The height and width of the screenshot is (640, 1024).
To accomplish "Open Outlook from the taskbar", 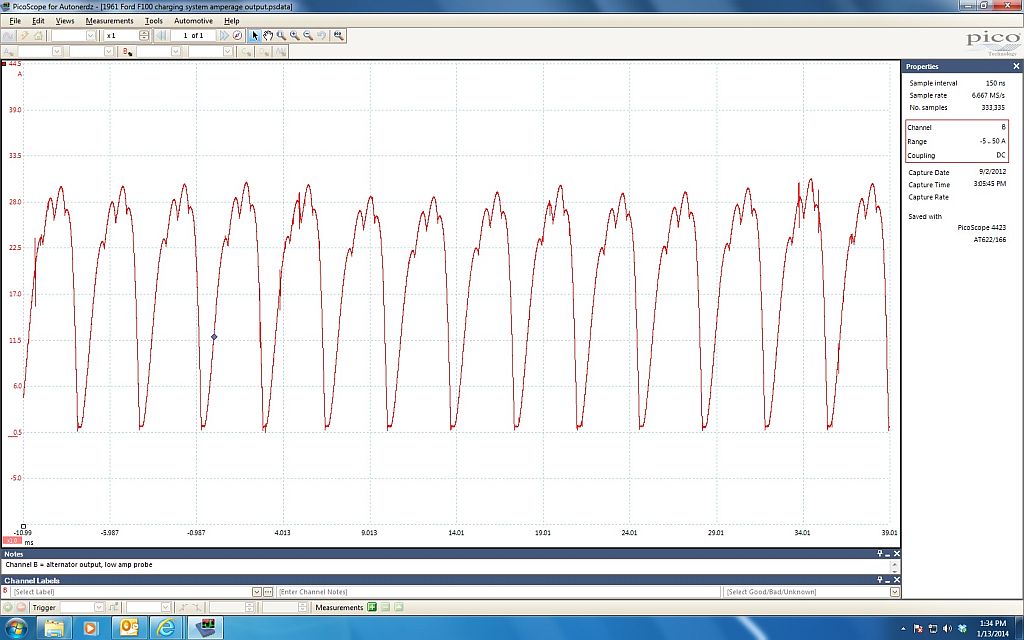I will (x=129, y=628).
